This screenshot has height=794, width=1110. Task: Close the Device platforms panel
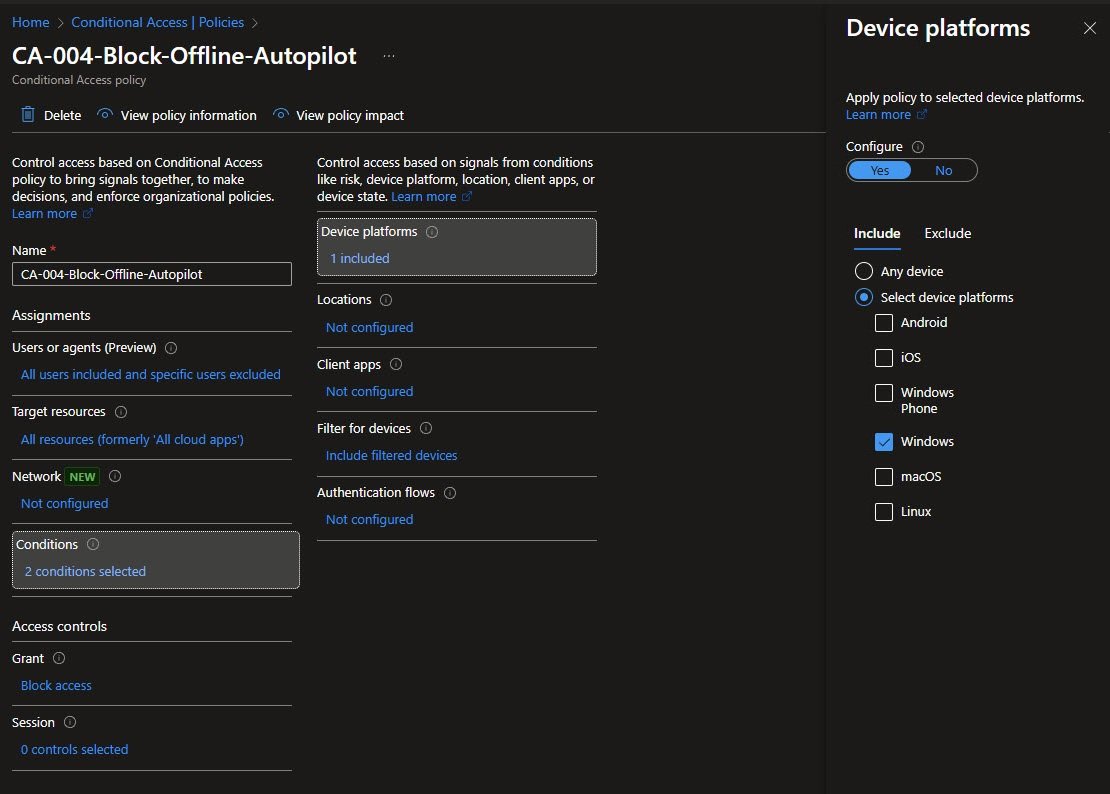pyautogui.click(x=1090, y=29)
